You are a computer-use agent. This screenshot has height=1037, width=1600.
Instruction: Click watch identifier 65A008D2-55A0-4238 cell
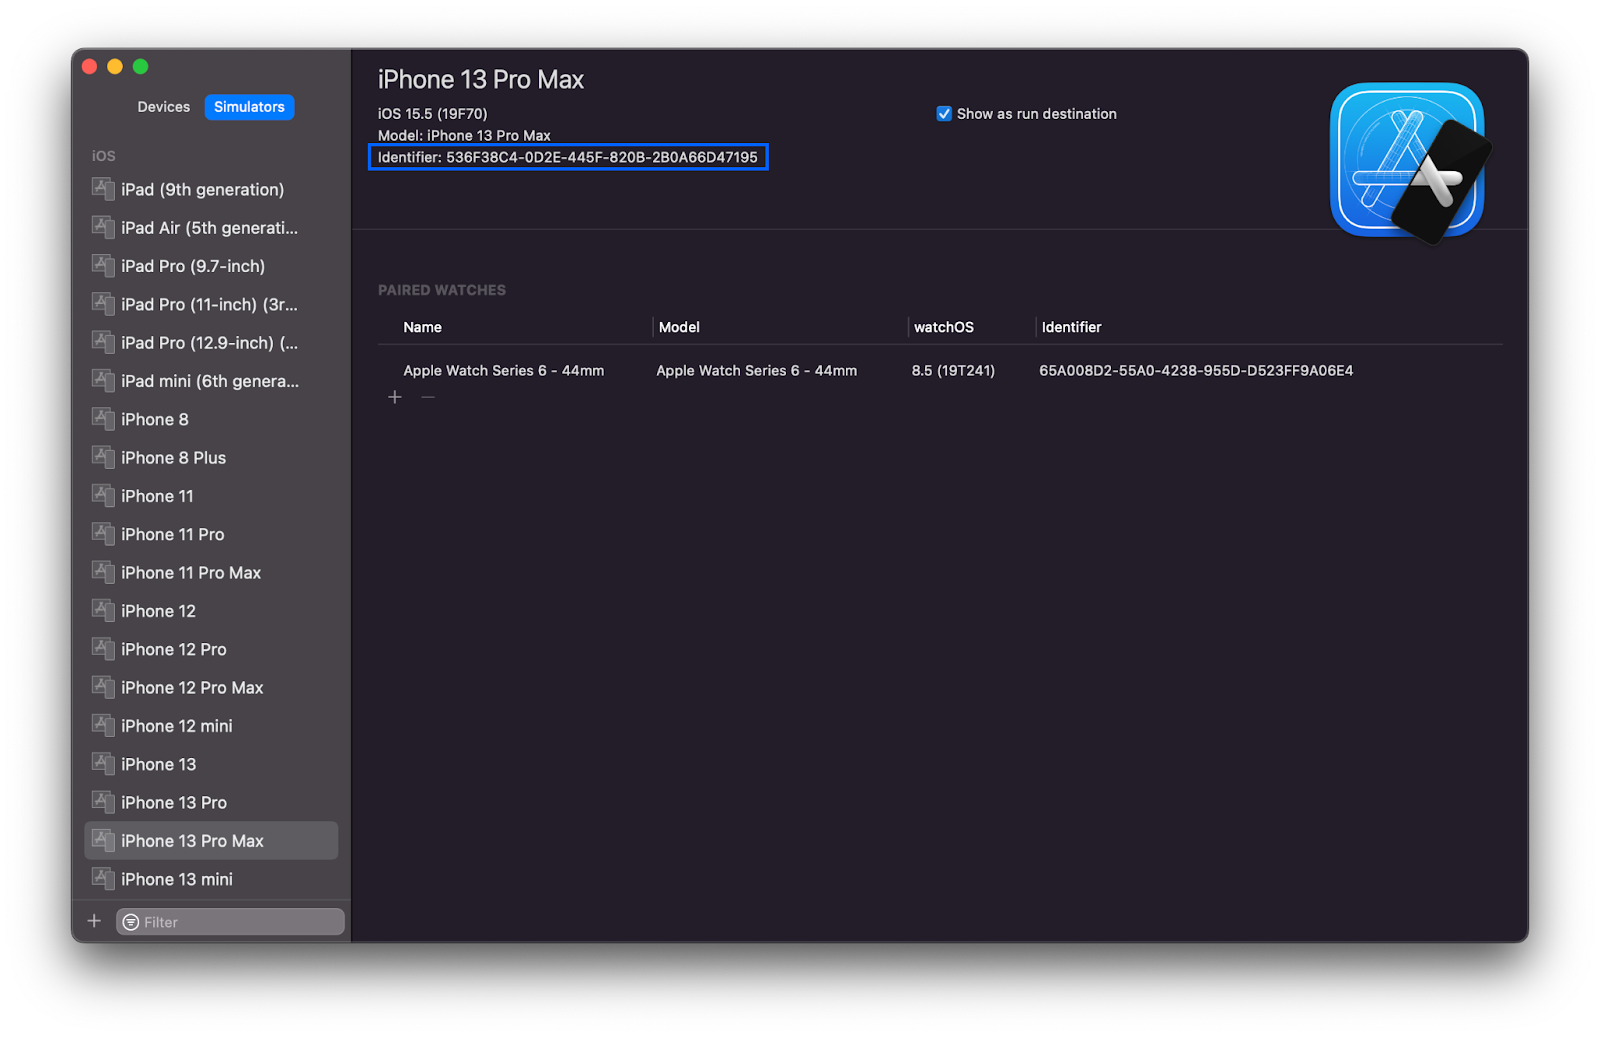[x=1196, y=370]
